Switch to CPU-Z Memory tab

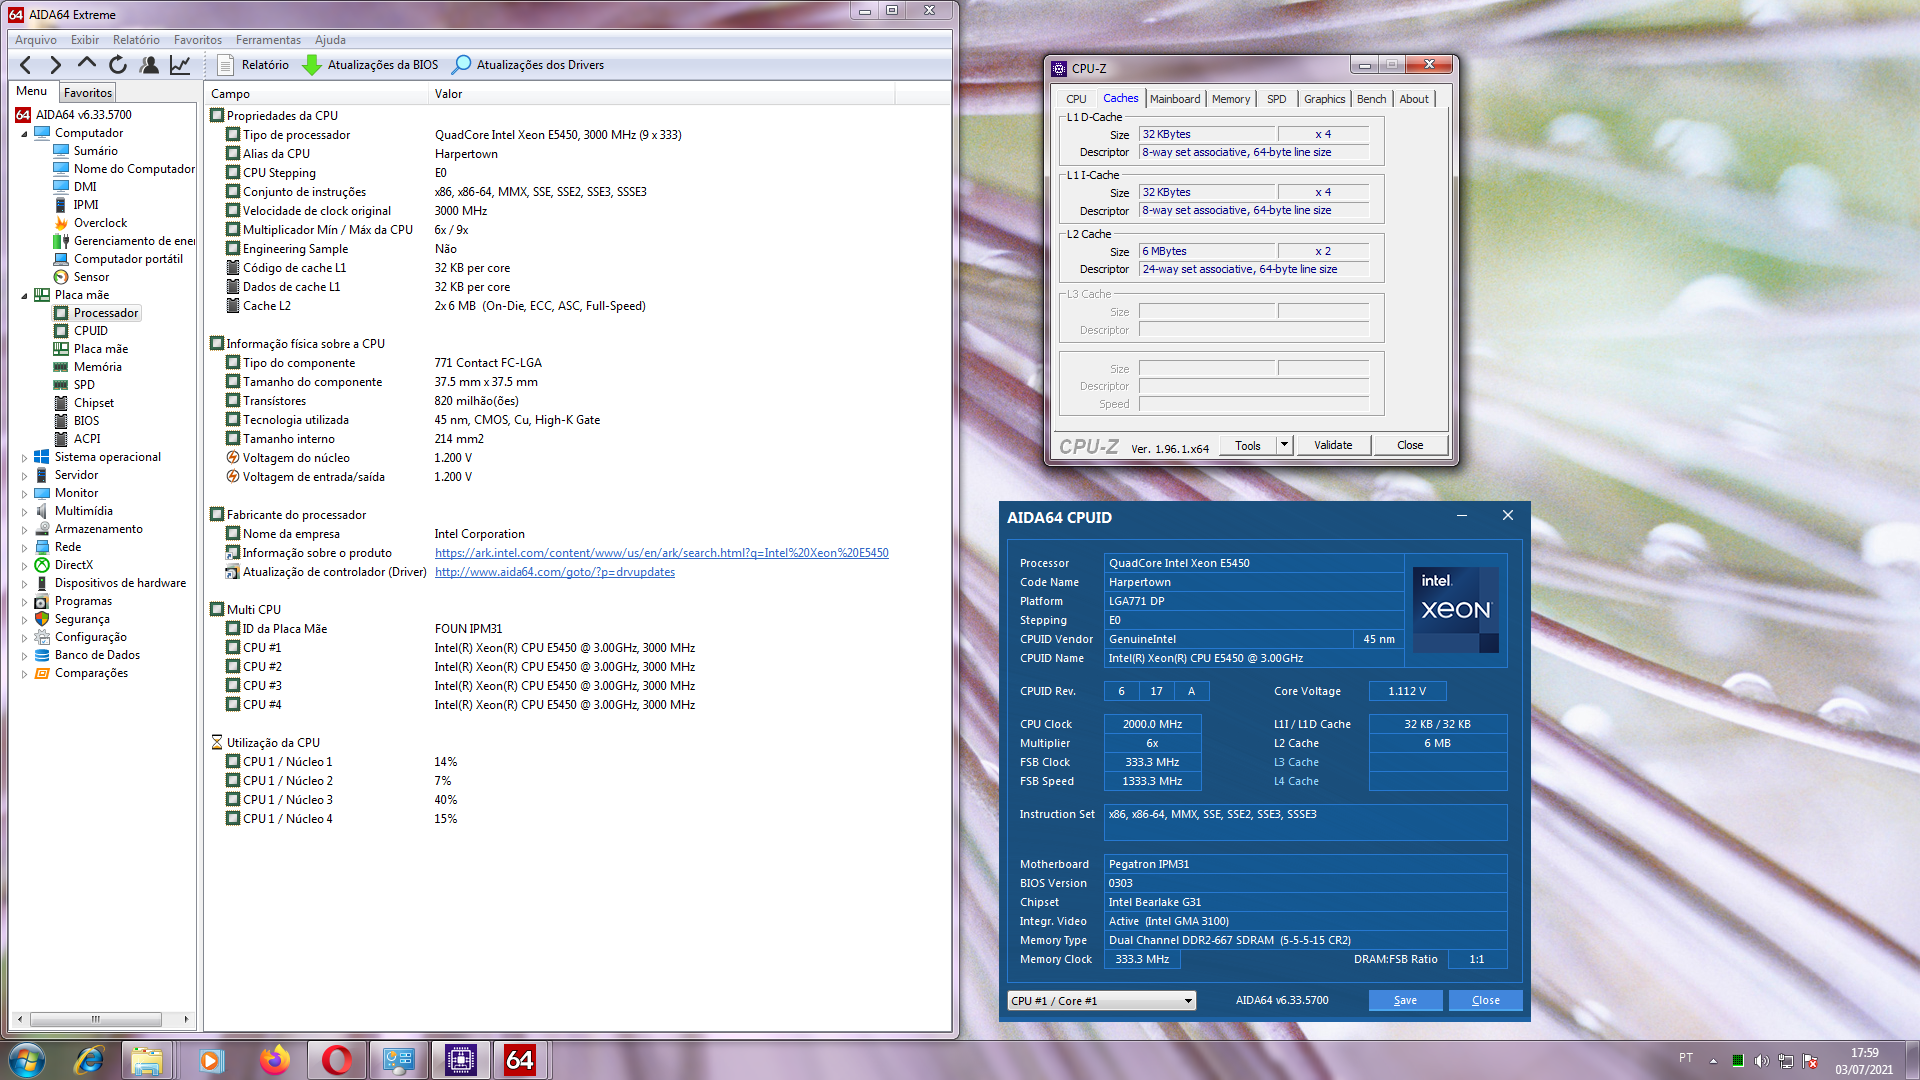[1230, 99]
